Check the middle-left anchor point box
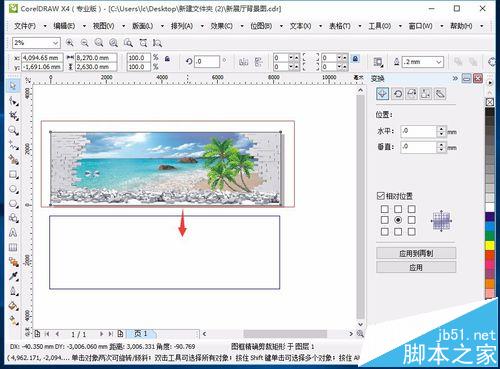Screen dimensions: 500x369 (384, 220)
